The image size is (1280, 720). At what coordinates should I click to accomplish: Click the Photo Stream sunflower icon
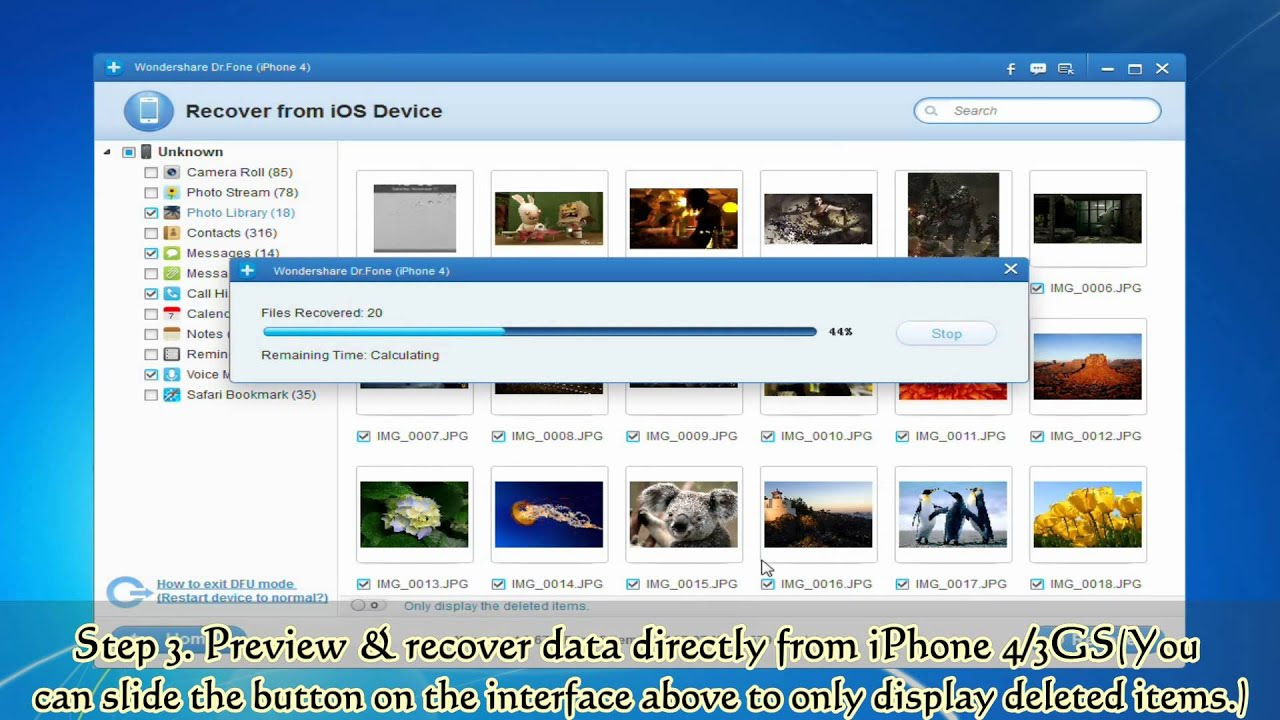point(172,192)
